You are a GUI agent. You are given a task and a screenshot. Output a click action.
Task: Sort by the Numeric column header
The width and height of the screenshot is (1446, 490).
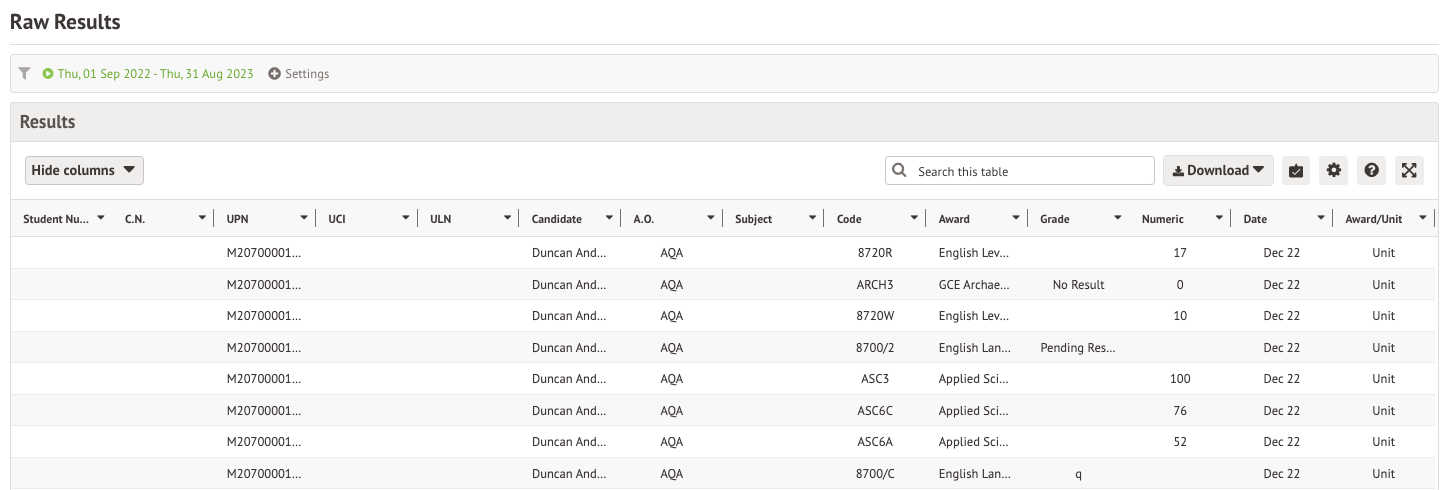(x=1162, y=219)
